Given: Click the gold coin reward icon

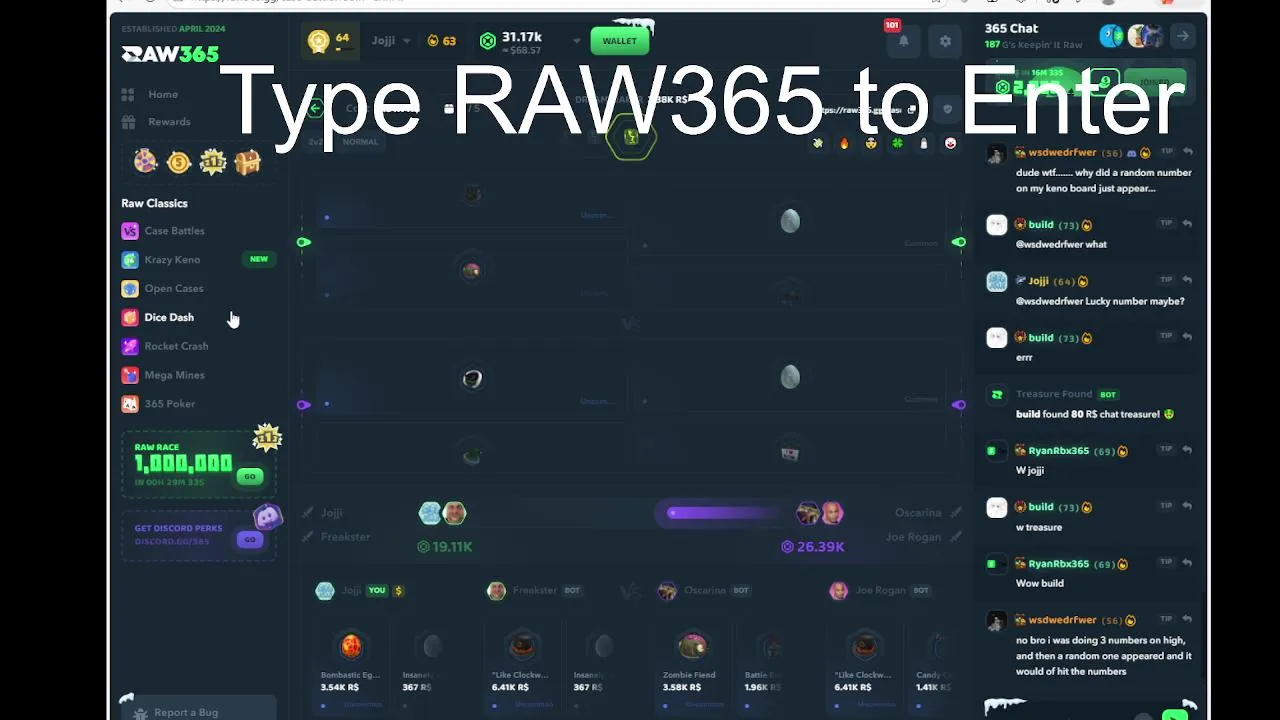Looking at the screenshot, I should click(x=179, y=162).
